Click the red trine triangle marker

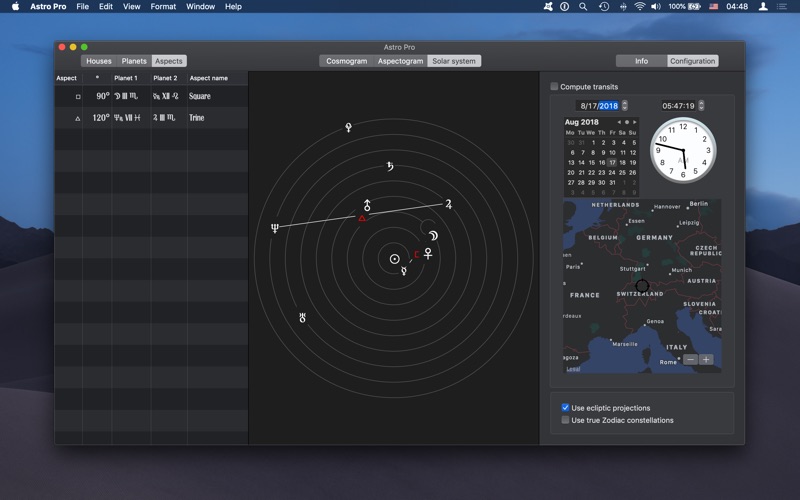362,218
